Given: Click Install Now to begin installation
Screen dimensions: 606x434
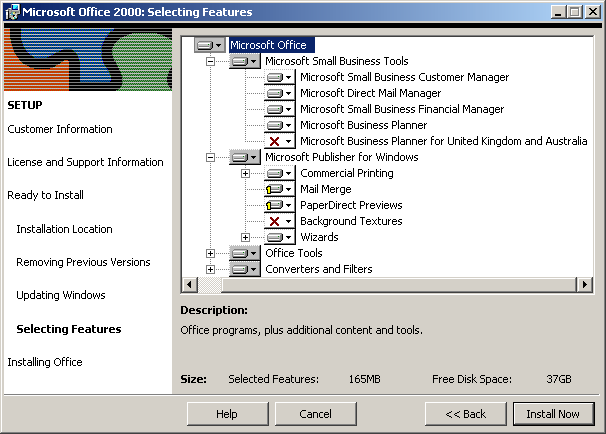Looking at the screenshot, I should [x=553, y=414].
